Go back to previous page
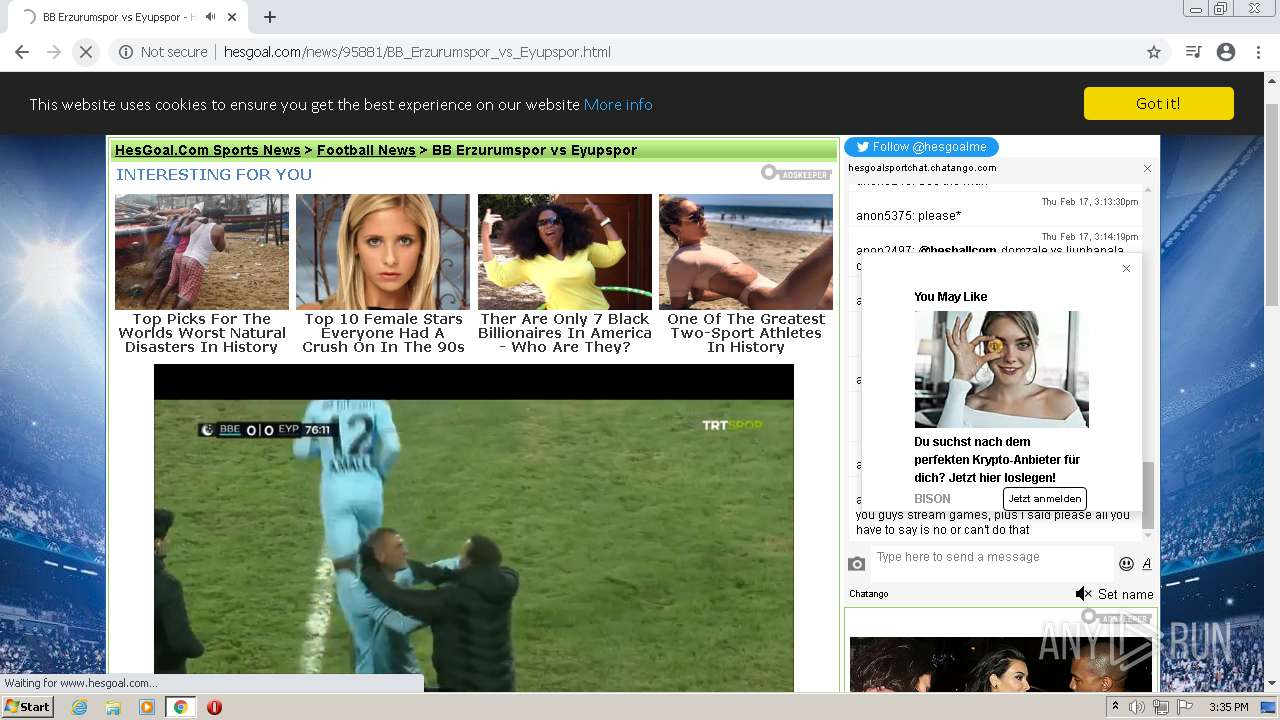This screenshot has height=720, width=1280. (22, 52)
